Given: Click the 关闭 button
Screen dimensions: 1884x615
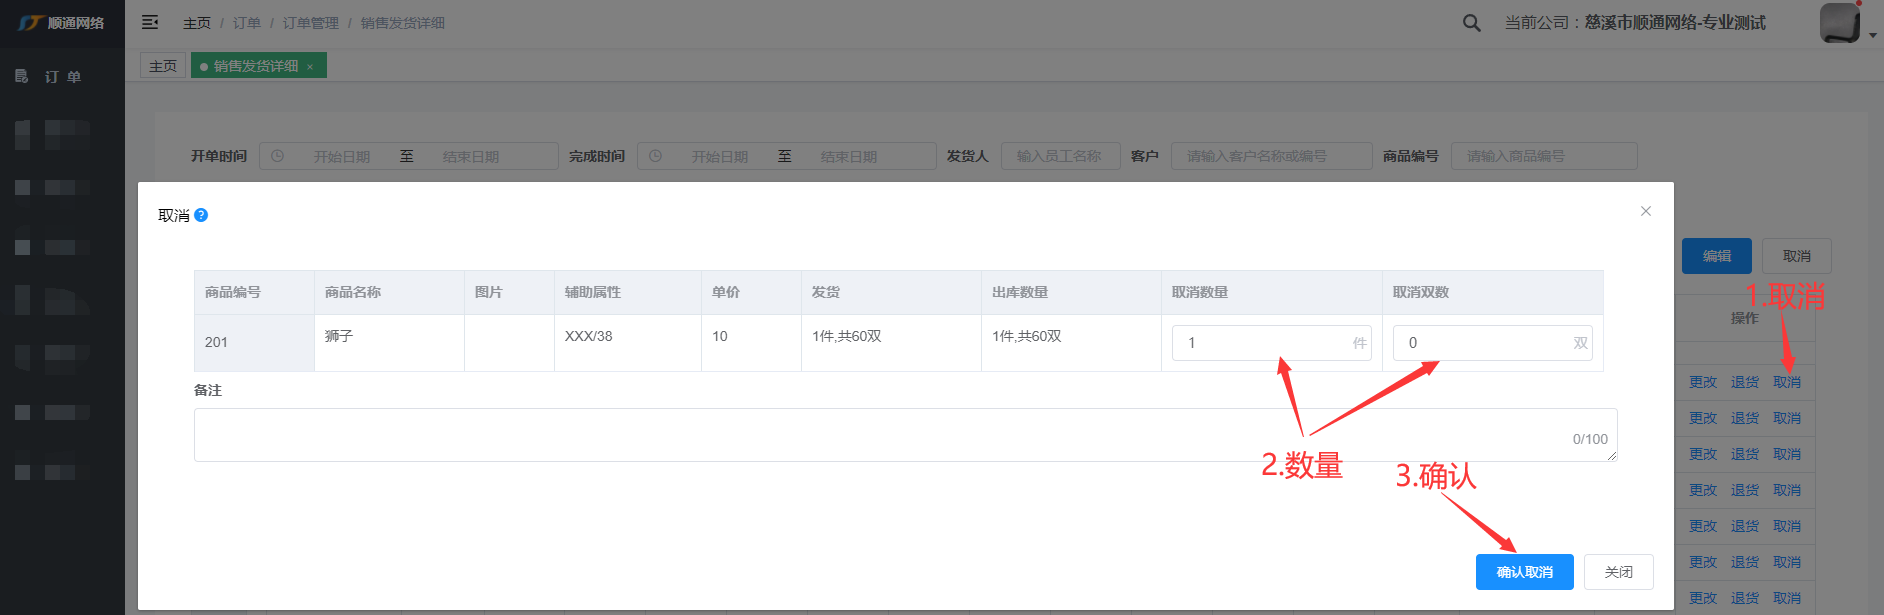Looking at the screenshot, I should (x=1618, y=572).
